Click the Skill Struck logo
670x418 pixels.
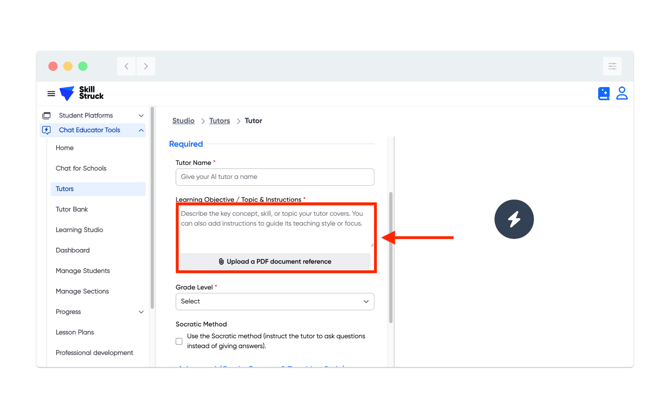click(x=82, y=93)
